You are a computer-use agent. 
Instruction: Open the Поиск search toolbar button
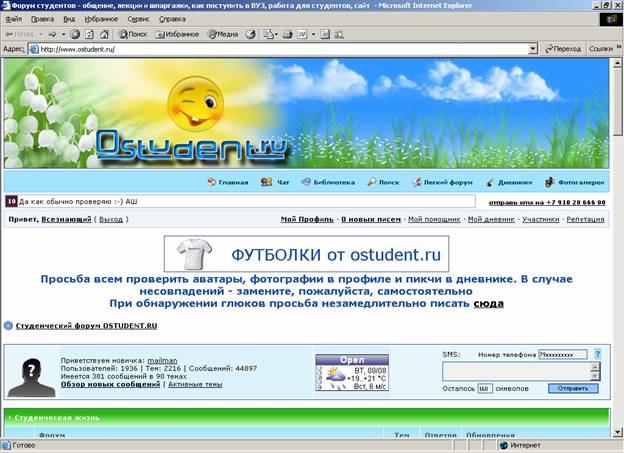133,34
